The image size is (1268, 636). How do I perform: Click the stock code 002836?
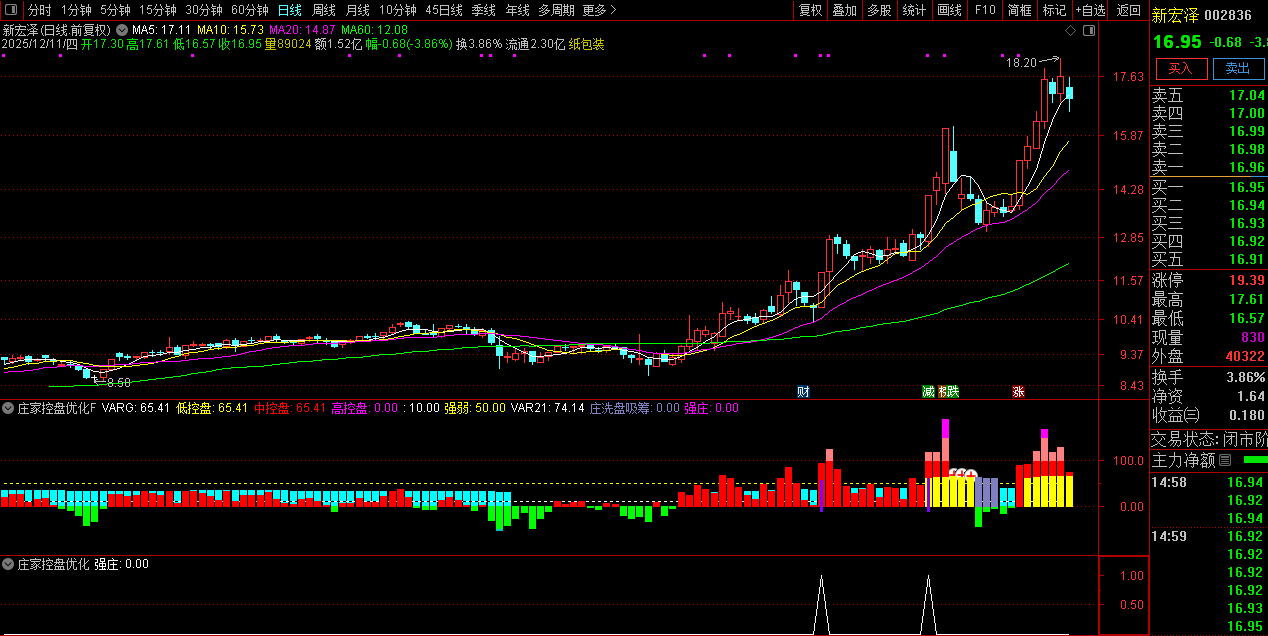pos(1228,15)
